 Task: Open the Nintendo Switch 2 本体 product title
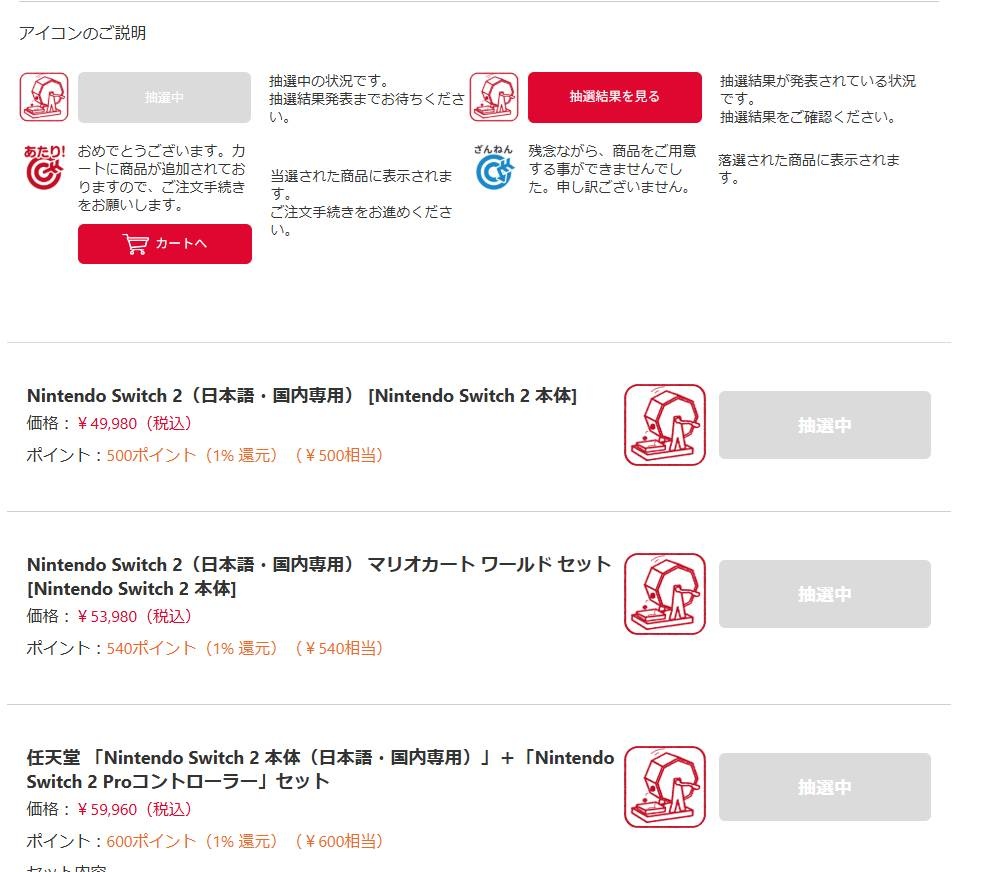click(x=302, y=396)
